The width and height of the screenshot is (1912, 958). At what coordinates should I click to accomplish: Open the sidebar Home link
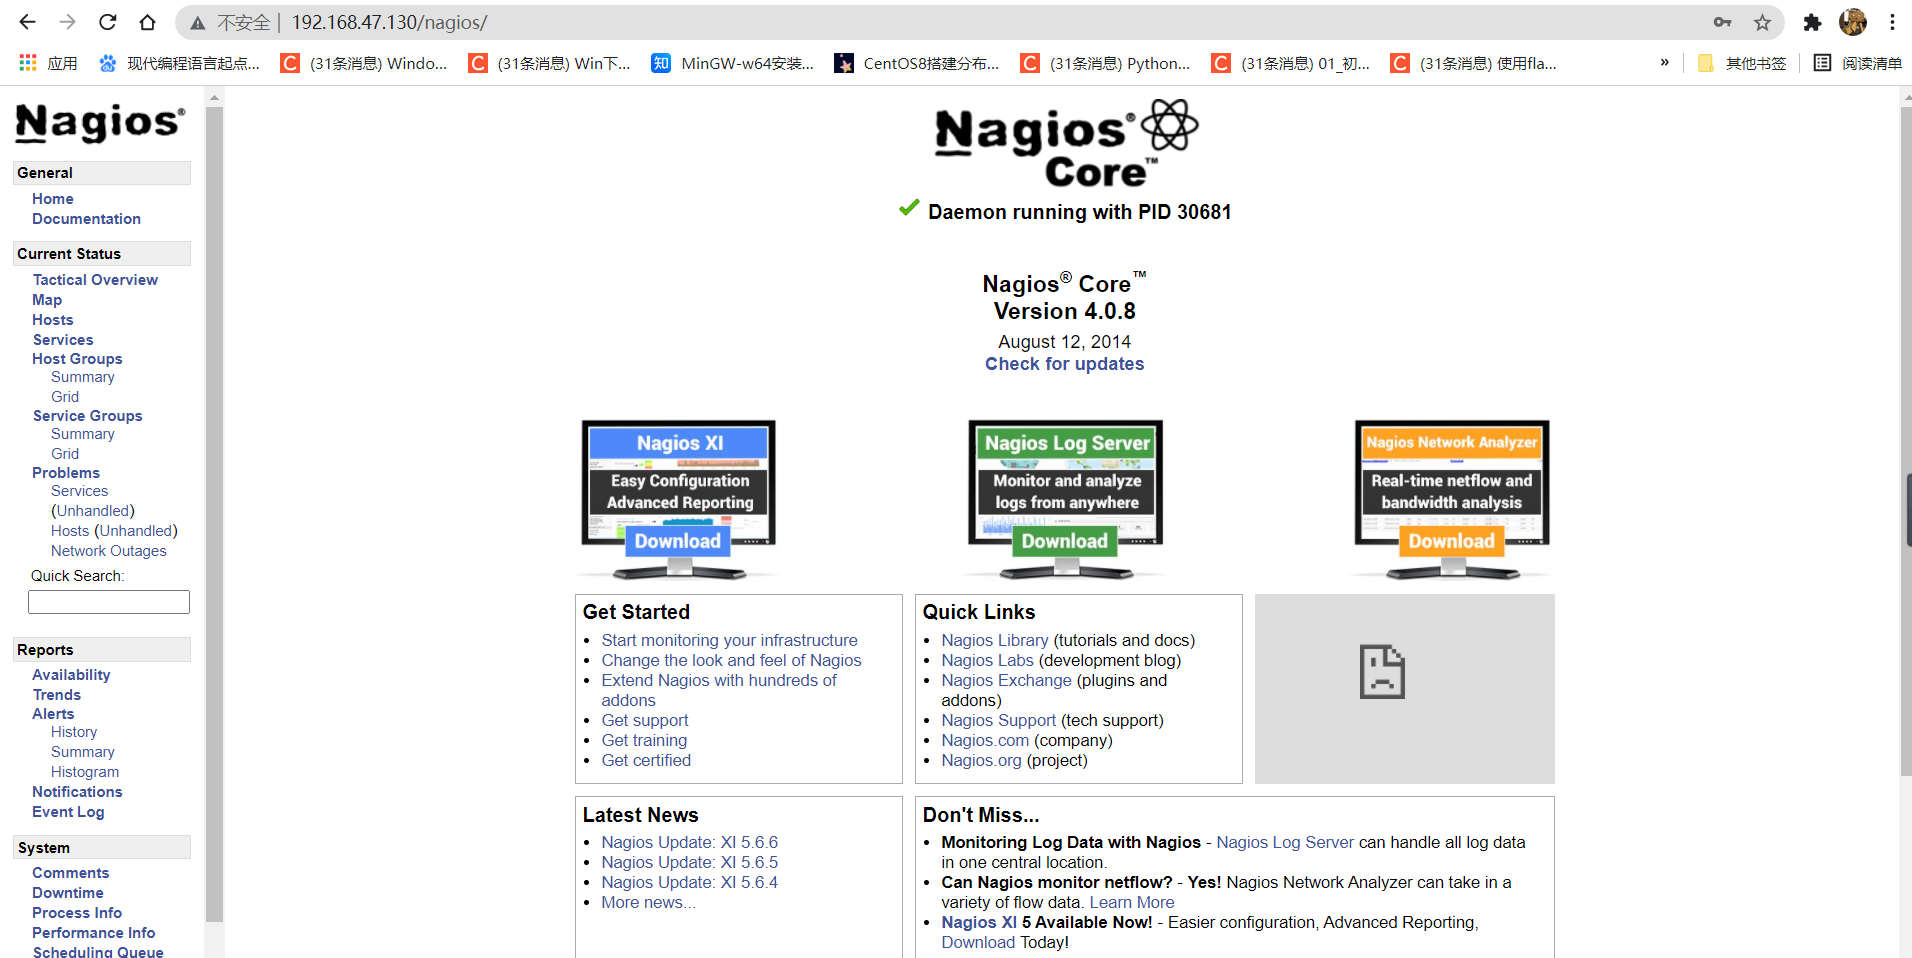tap(53, 199)
